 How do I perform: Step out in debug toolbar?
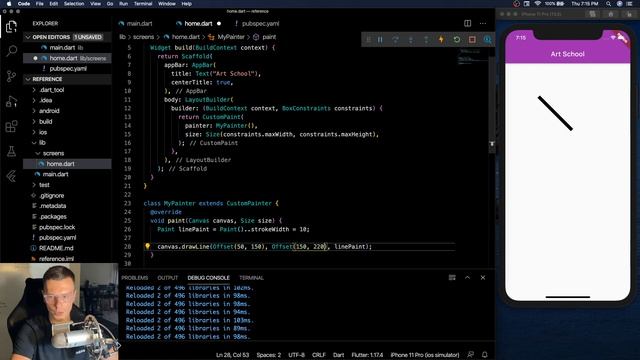(426, 40)
